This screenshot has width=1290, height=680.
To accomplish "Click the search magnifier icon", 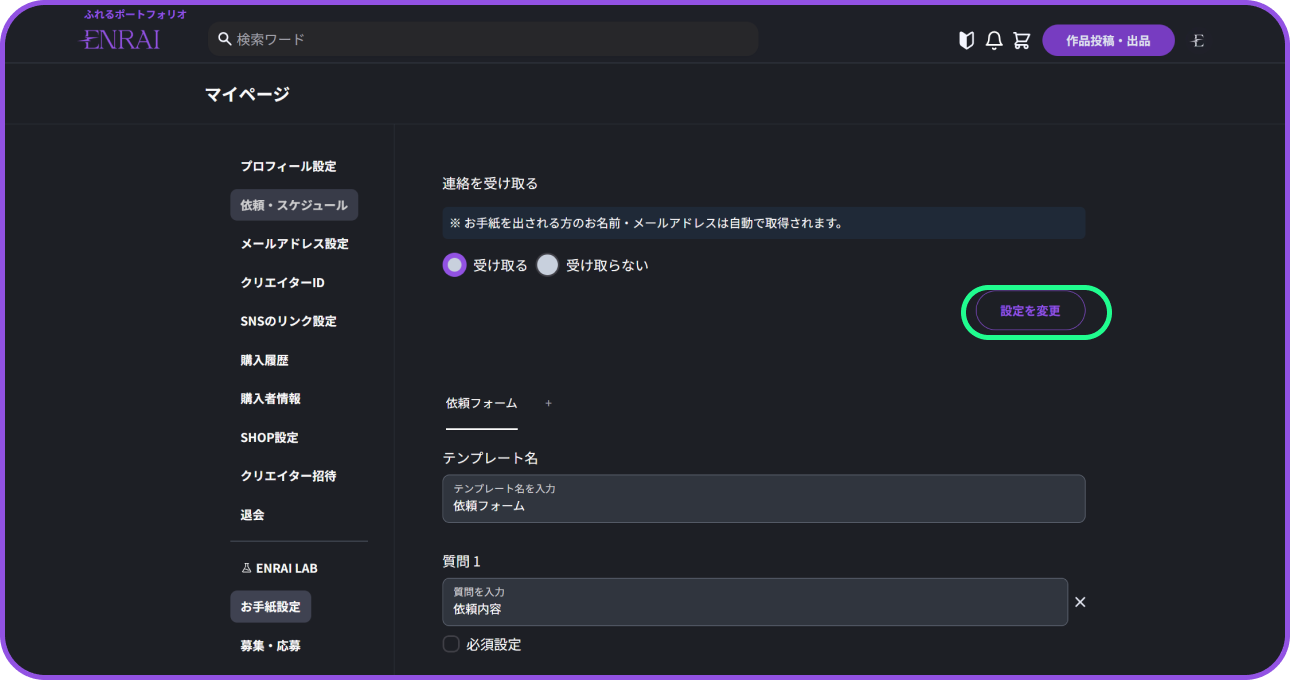I will point(225,39).
